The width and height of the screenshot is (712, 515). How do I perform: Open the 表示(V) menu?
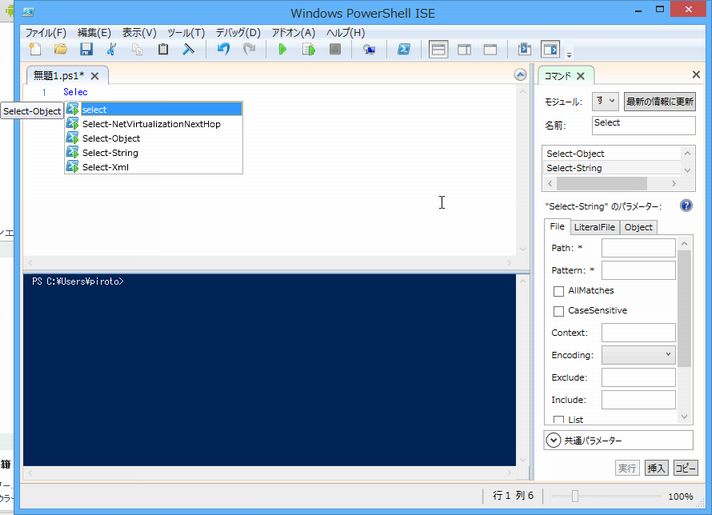[139, 33]
